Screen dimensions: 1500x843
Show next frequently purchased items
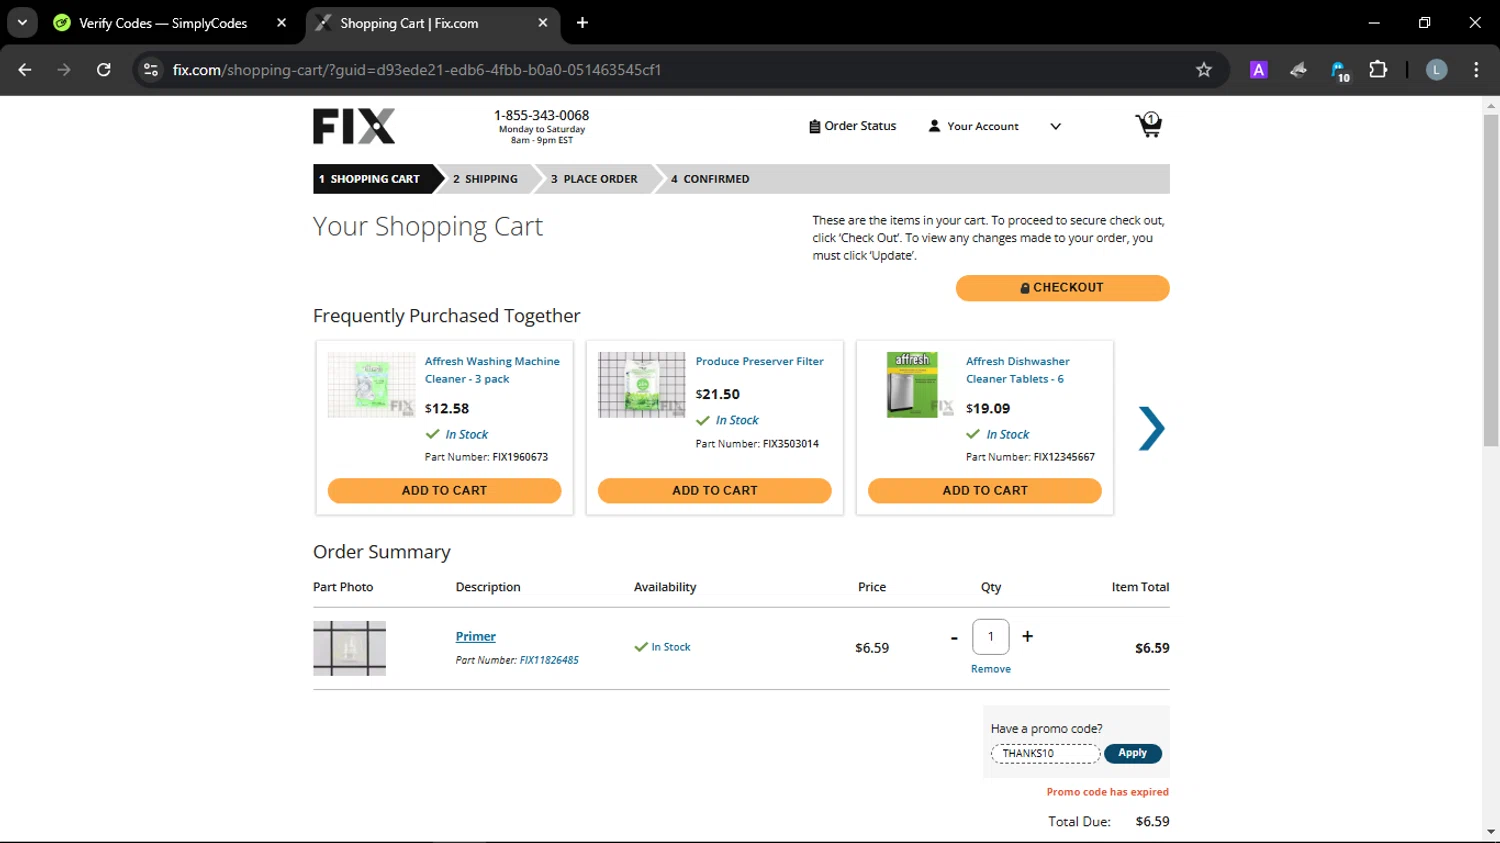tap(1151, 429)
